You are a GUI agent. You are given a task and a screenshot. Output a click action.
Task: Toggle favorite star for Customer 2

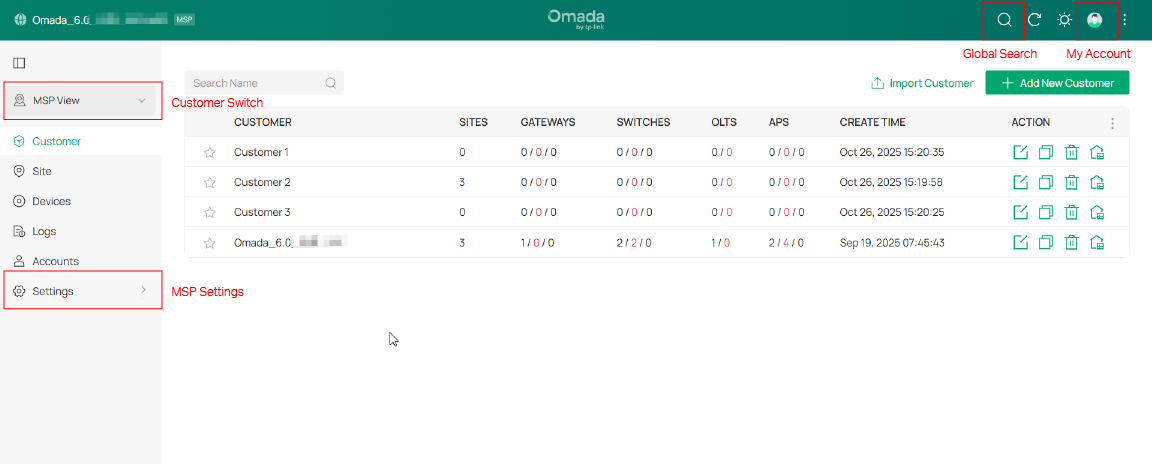point(210,183)
